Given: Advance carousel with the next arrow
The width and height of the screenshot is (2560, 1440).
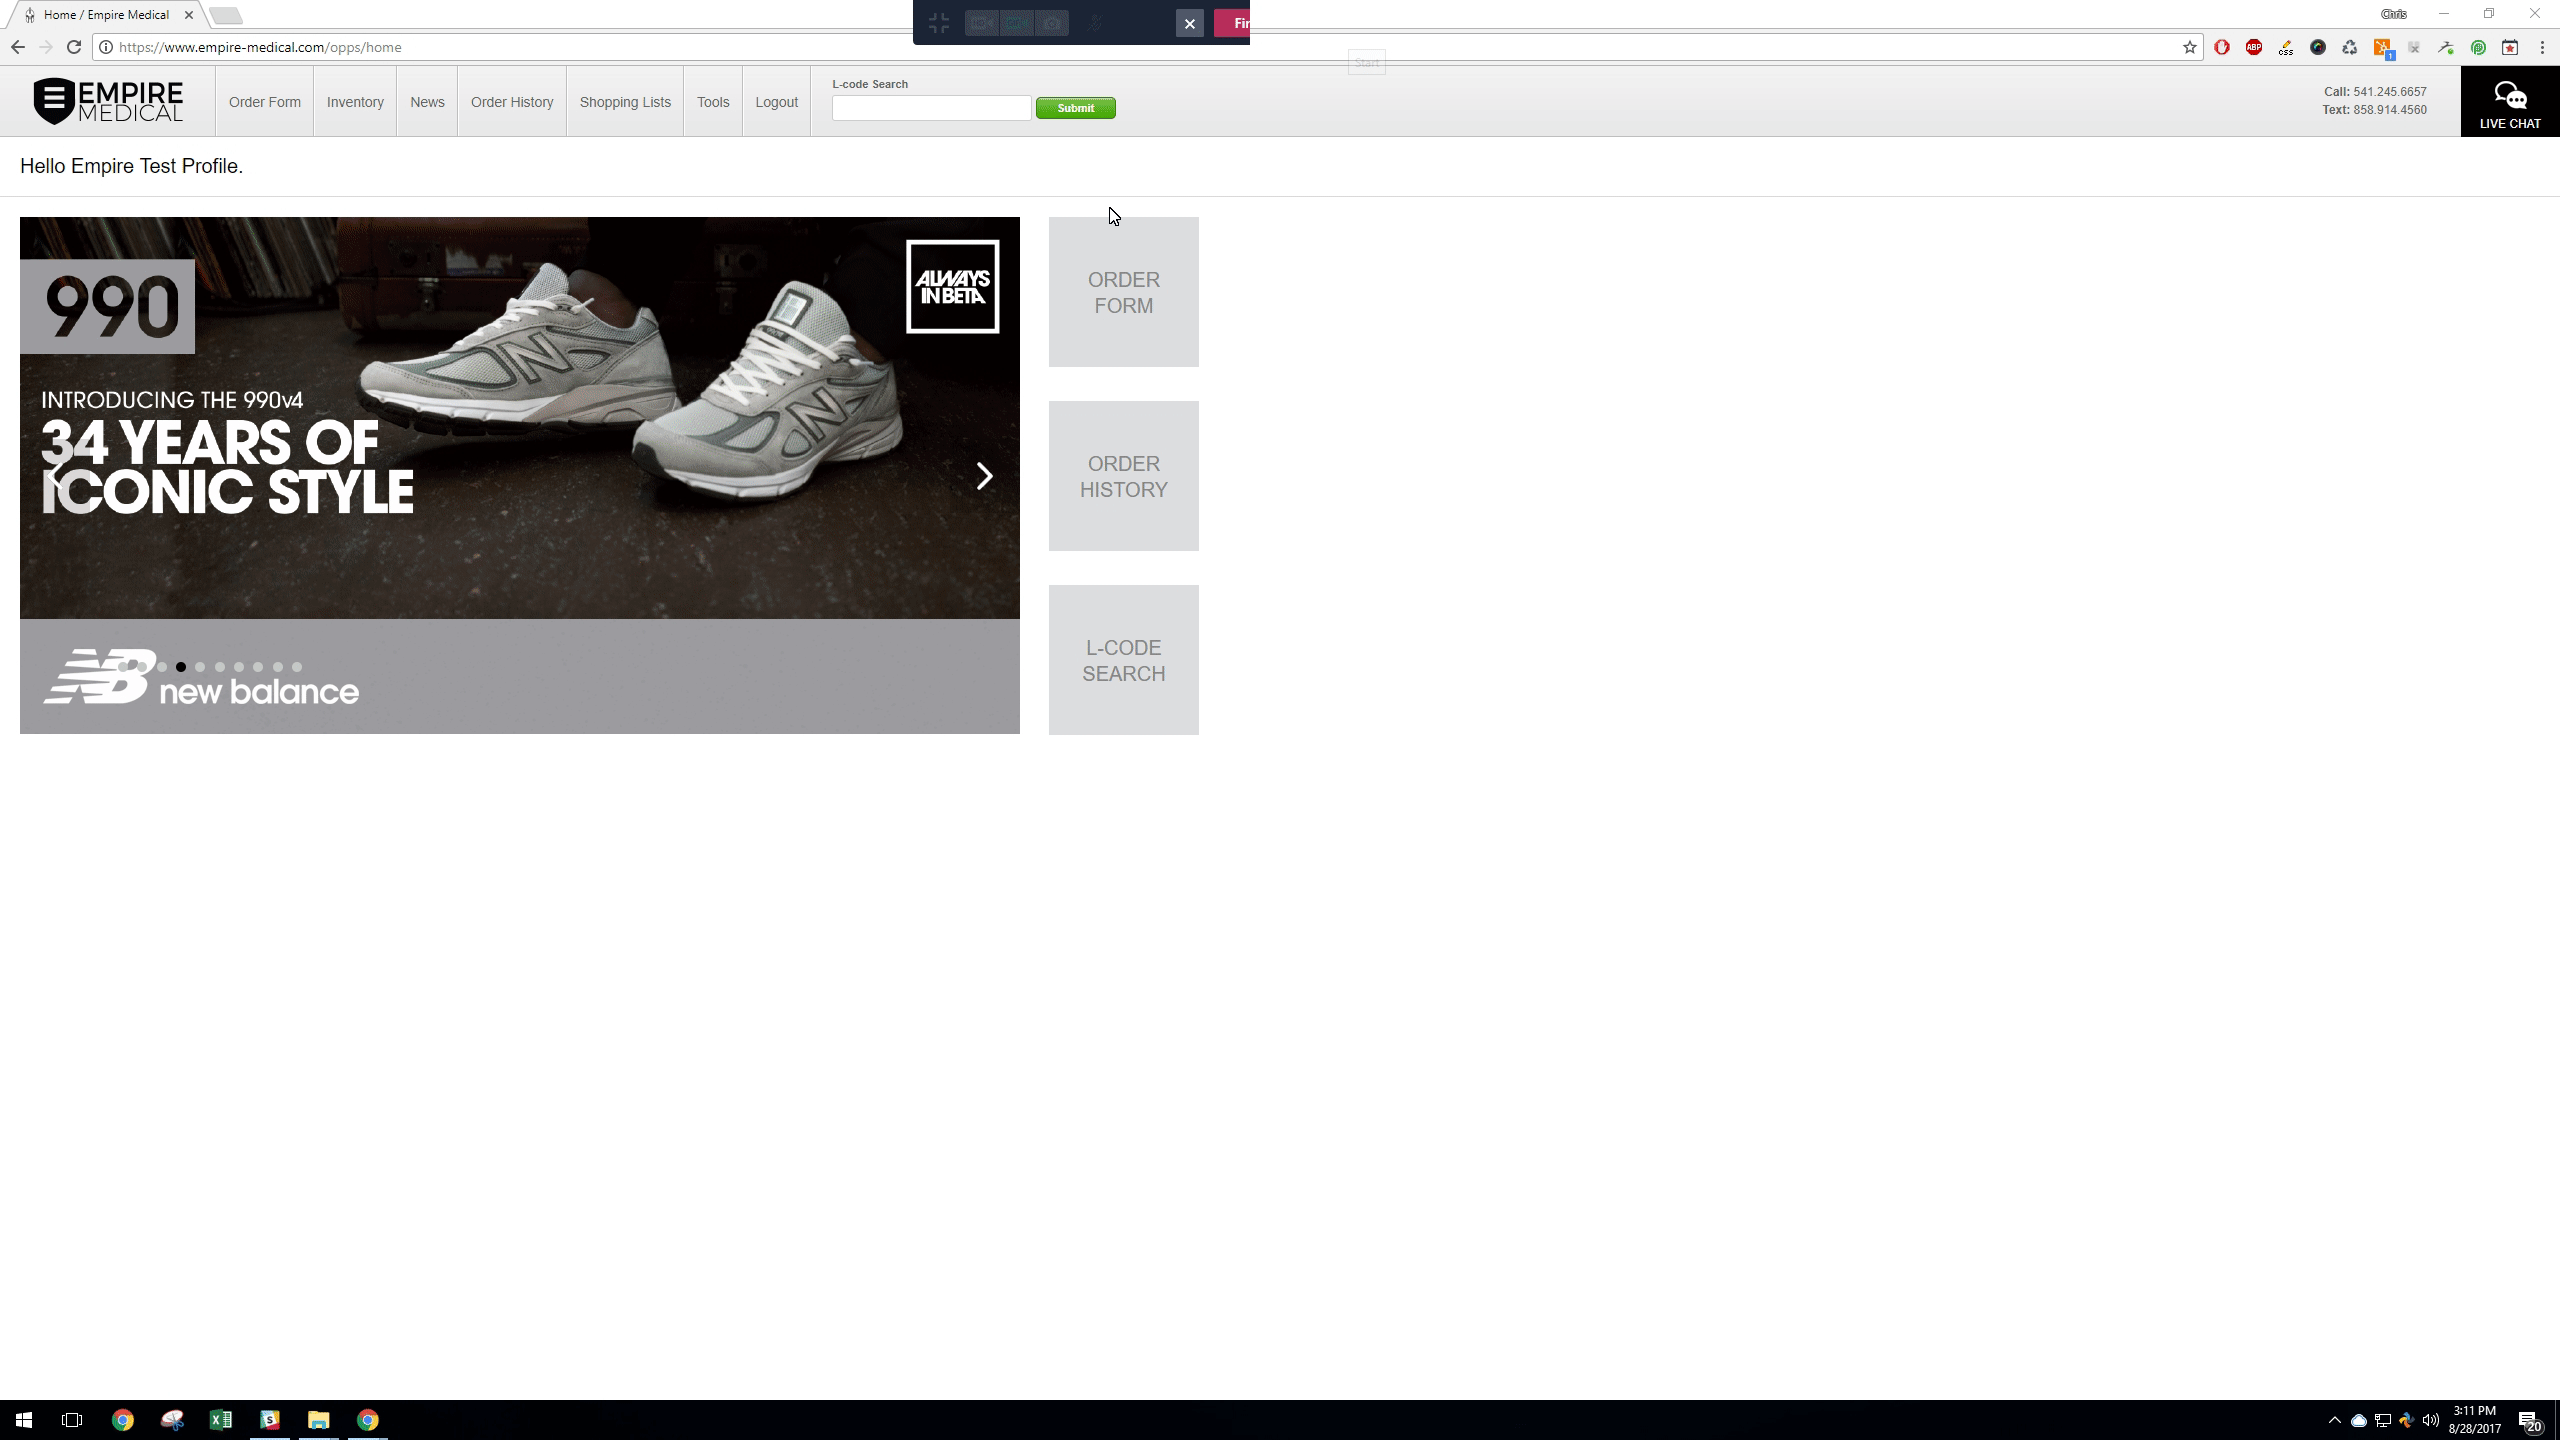Looking at the screenshot, I should 984,476.
